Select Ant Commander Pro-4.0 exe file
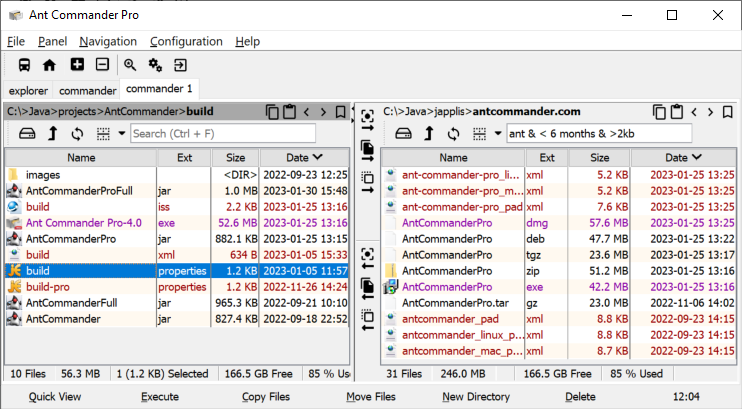Image resolution: width=742 pixels, height=409 pixels. (177, 223)
